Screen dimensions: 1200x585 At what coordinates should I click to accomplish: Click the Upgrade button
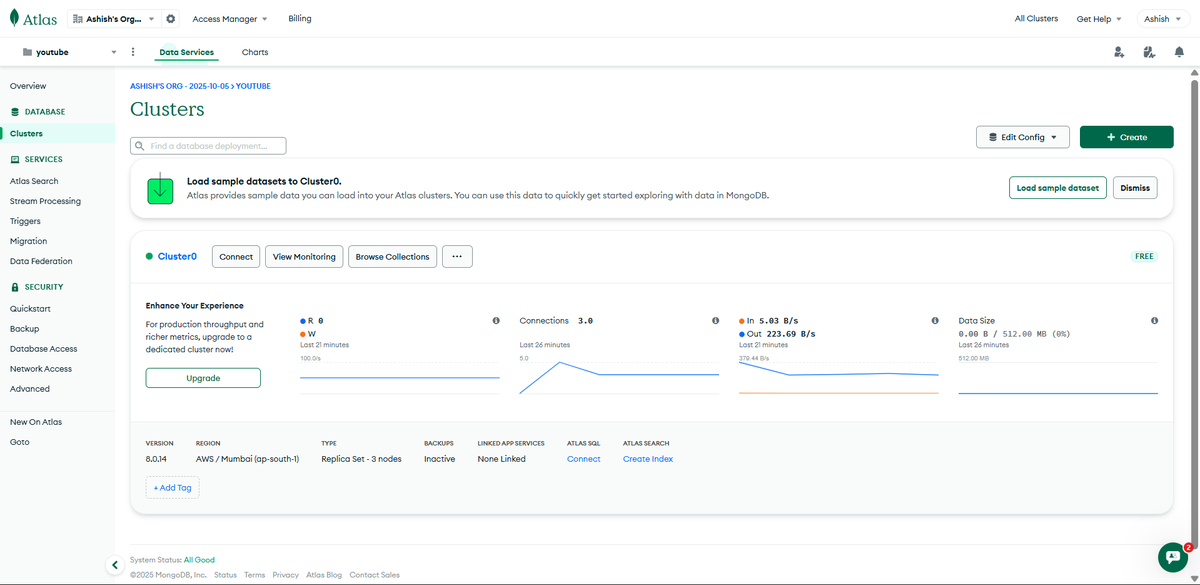tap(203, 378)
